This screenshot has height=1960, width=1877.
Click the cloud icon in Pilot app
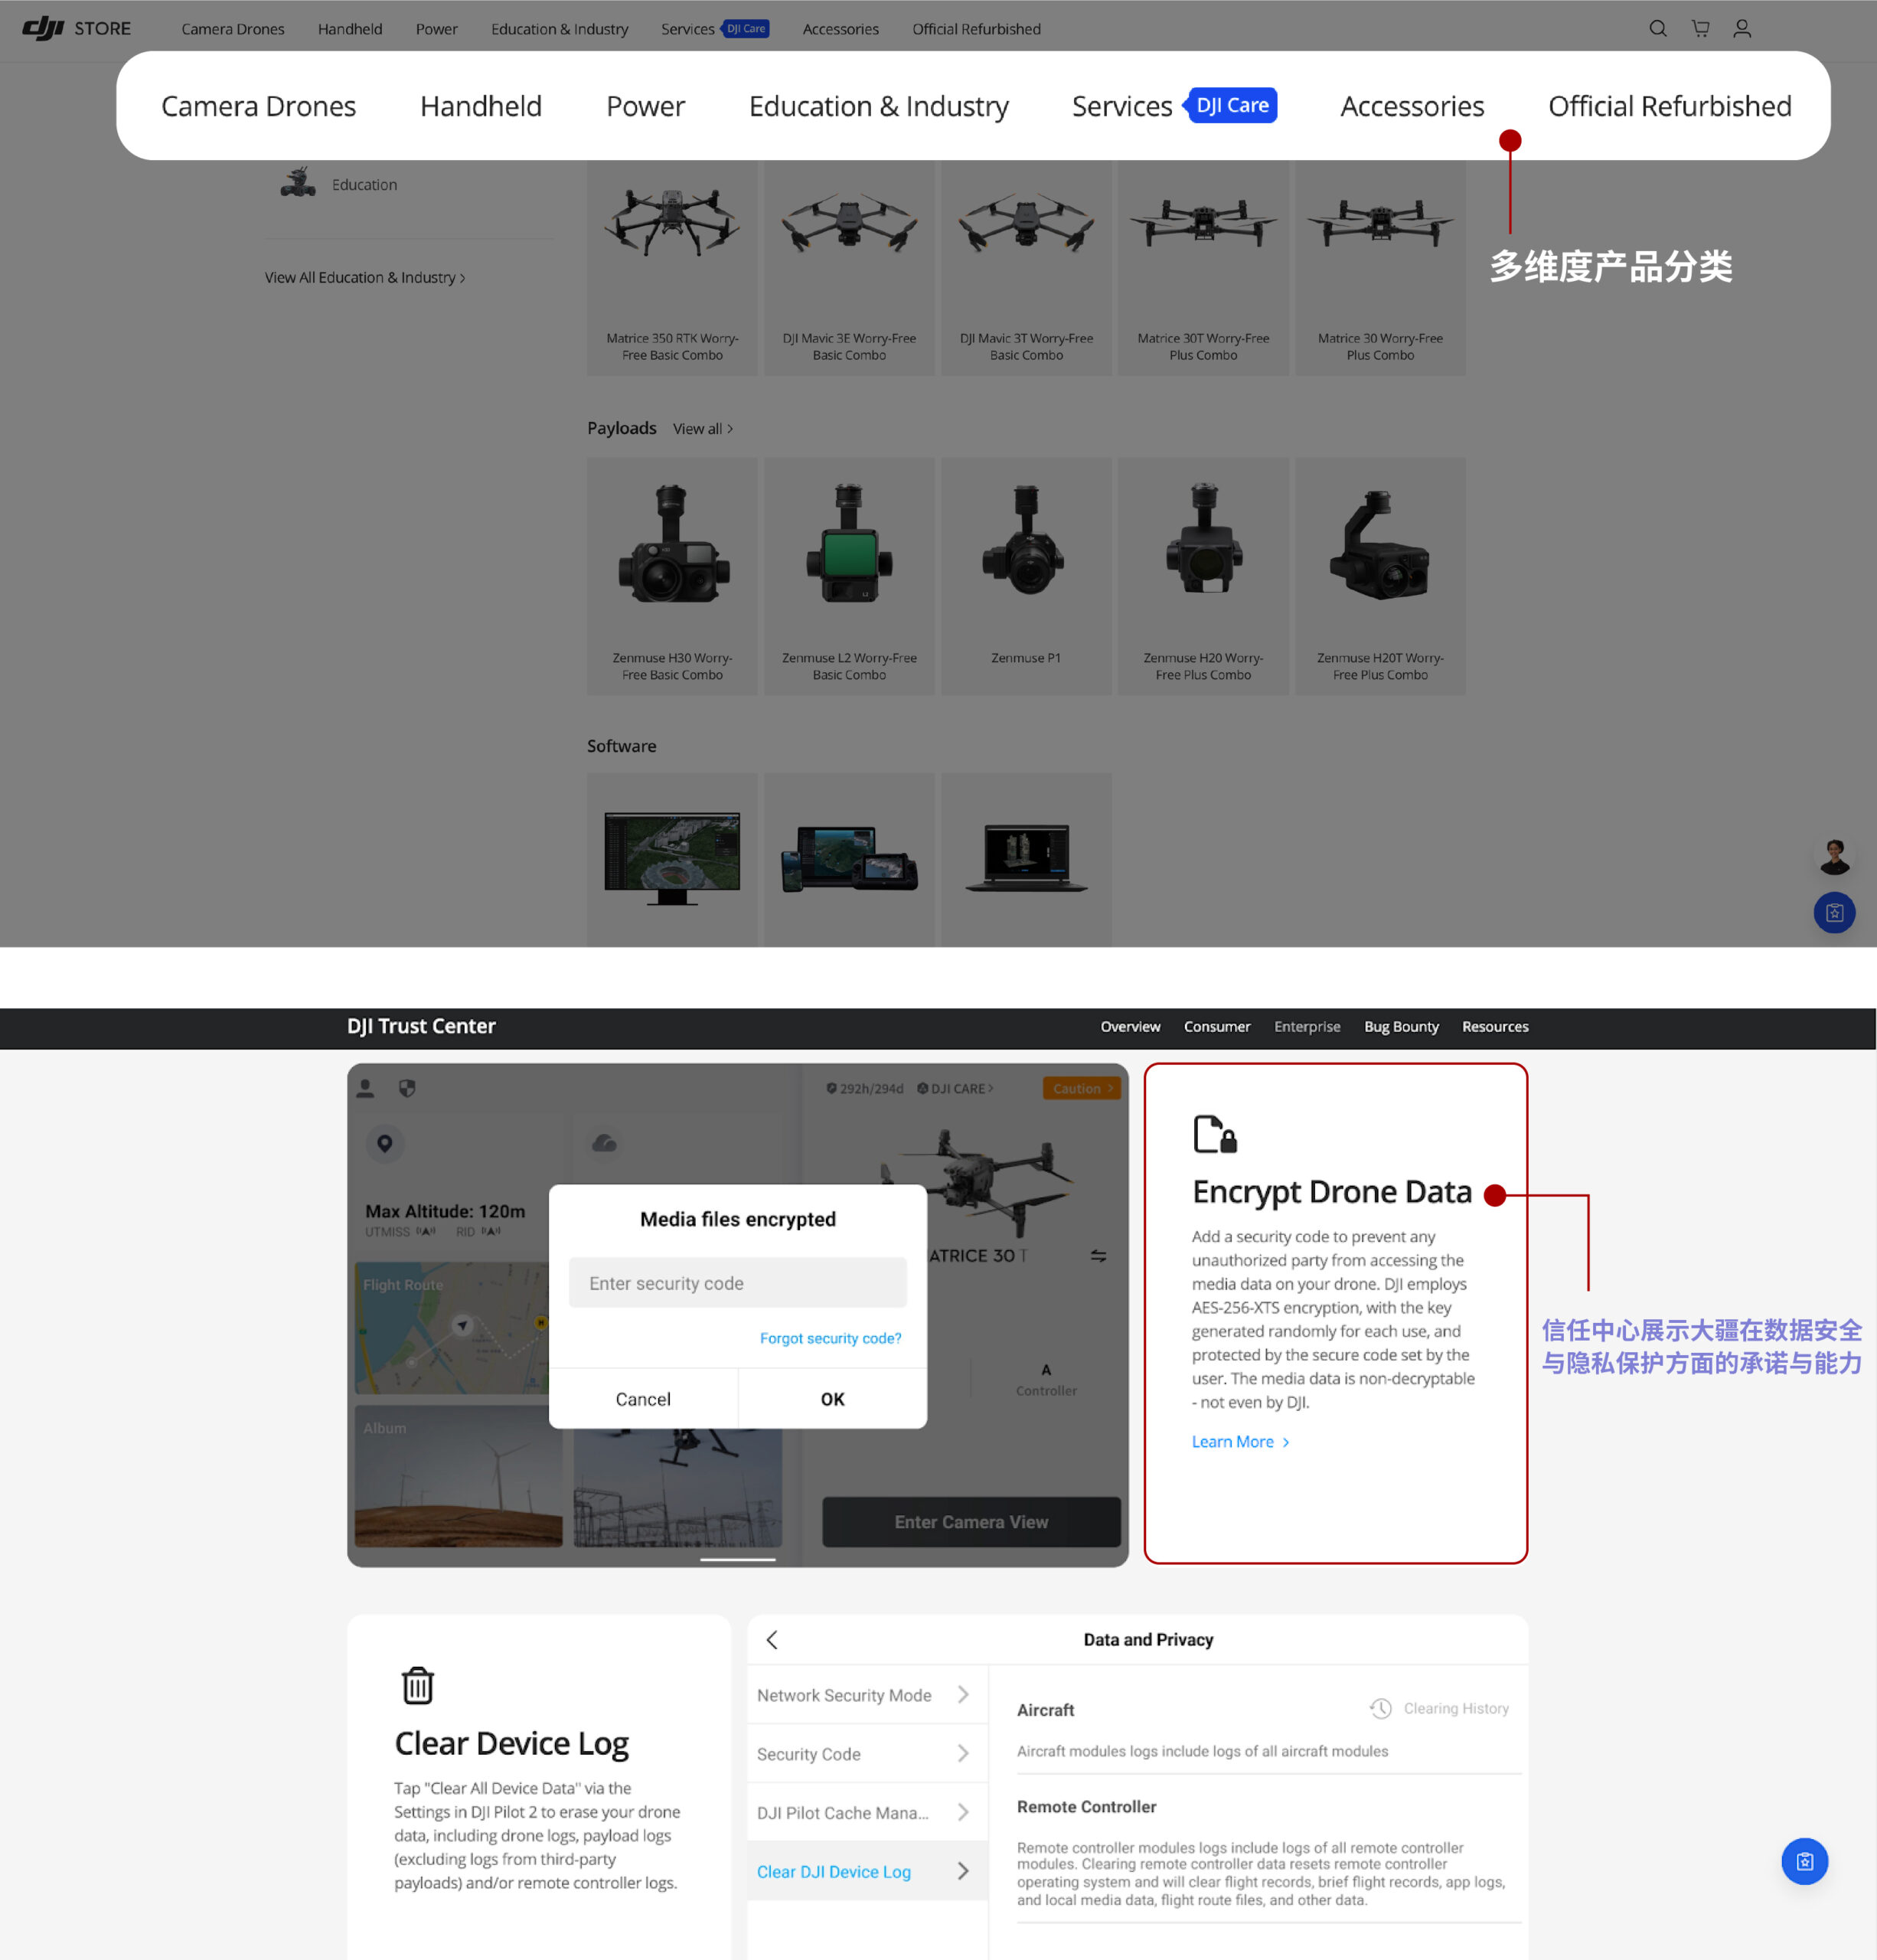(x=604, y=1143)
